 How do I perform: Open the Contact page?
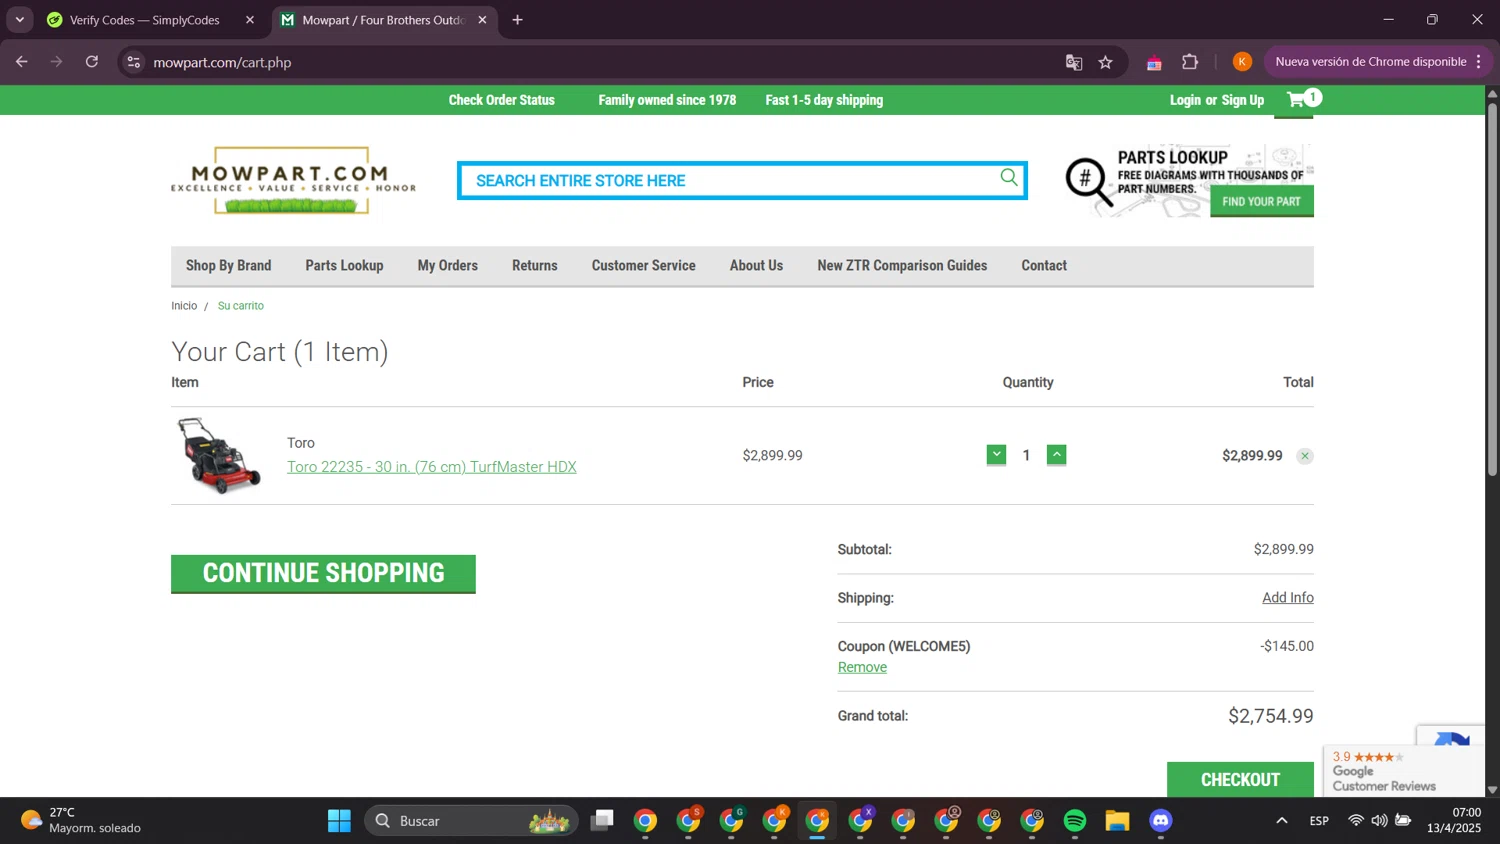[x=1044, y=266]
